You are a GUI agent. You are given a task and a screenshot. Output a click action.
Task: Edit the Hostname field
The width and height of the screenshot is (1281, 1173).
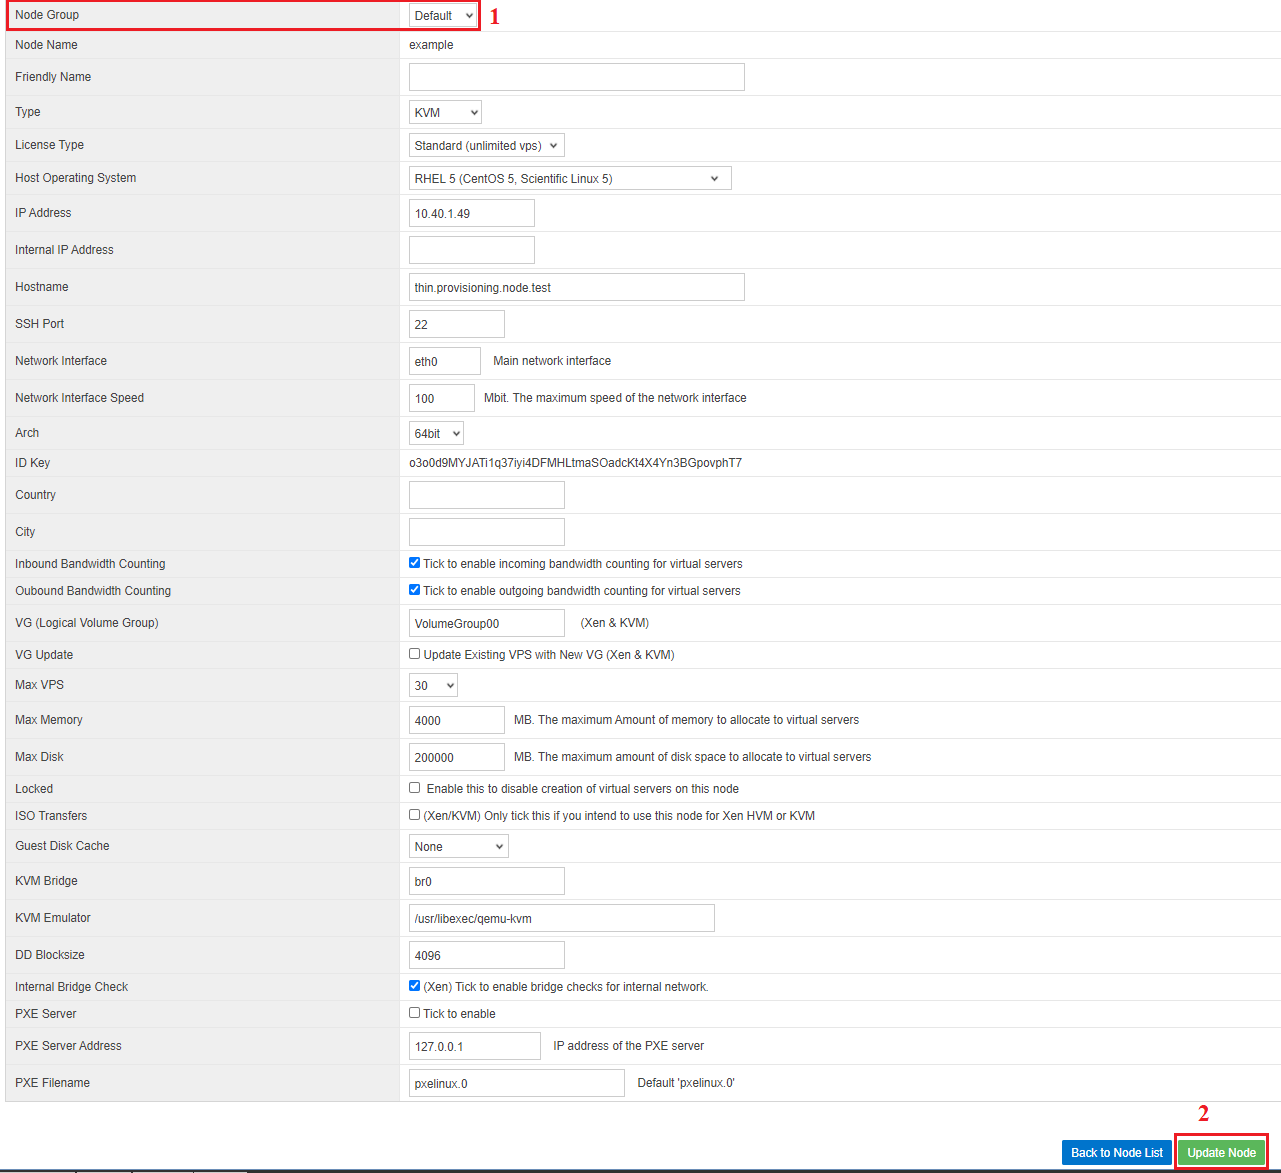tap(577, 287)
